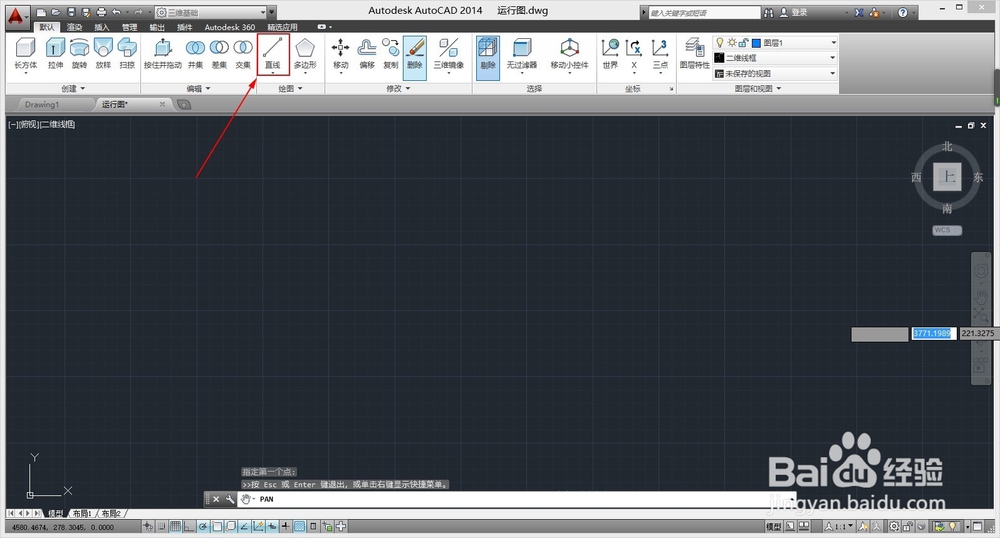Switch to the 渲染 ribbon tab
The width and height of the screenshot is (1000, 538).
(75, 27)
